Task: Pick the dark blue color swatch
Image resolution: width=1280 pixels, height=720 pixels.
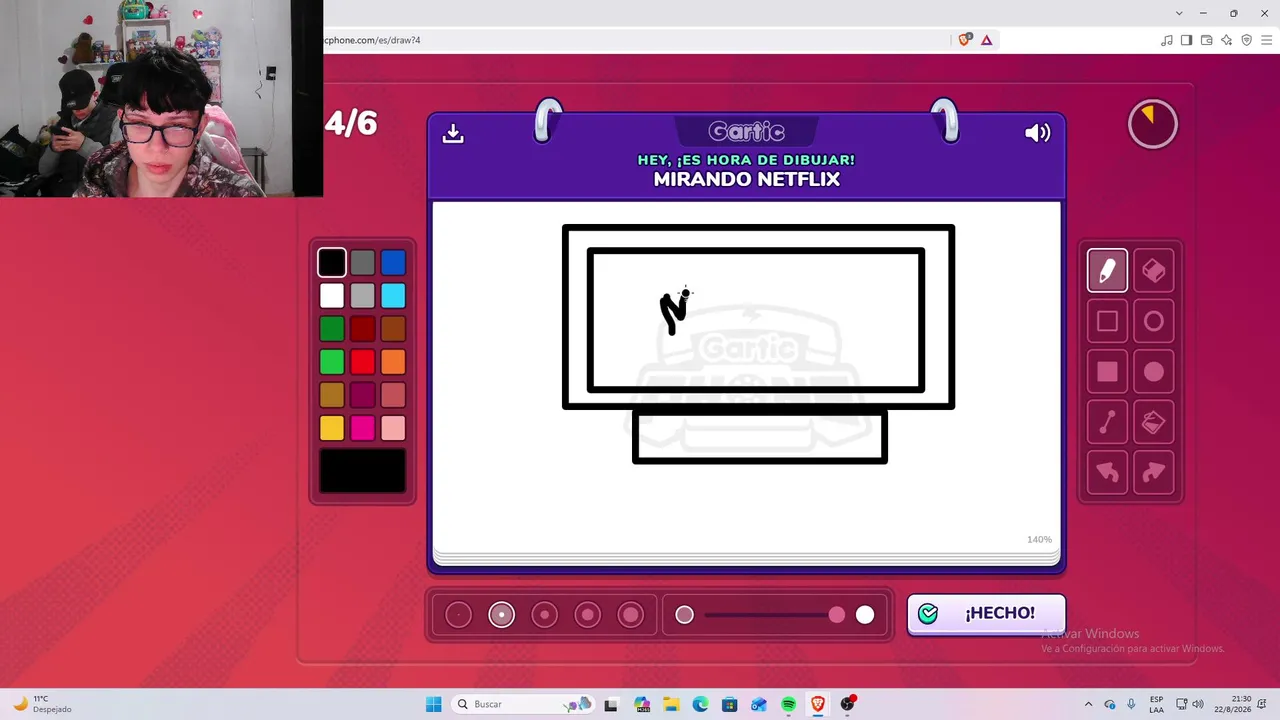Action: pyautogui.click(x=393, y=263)
